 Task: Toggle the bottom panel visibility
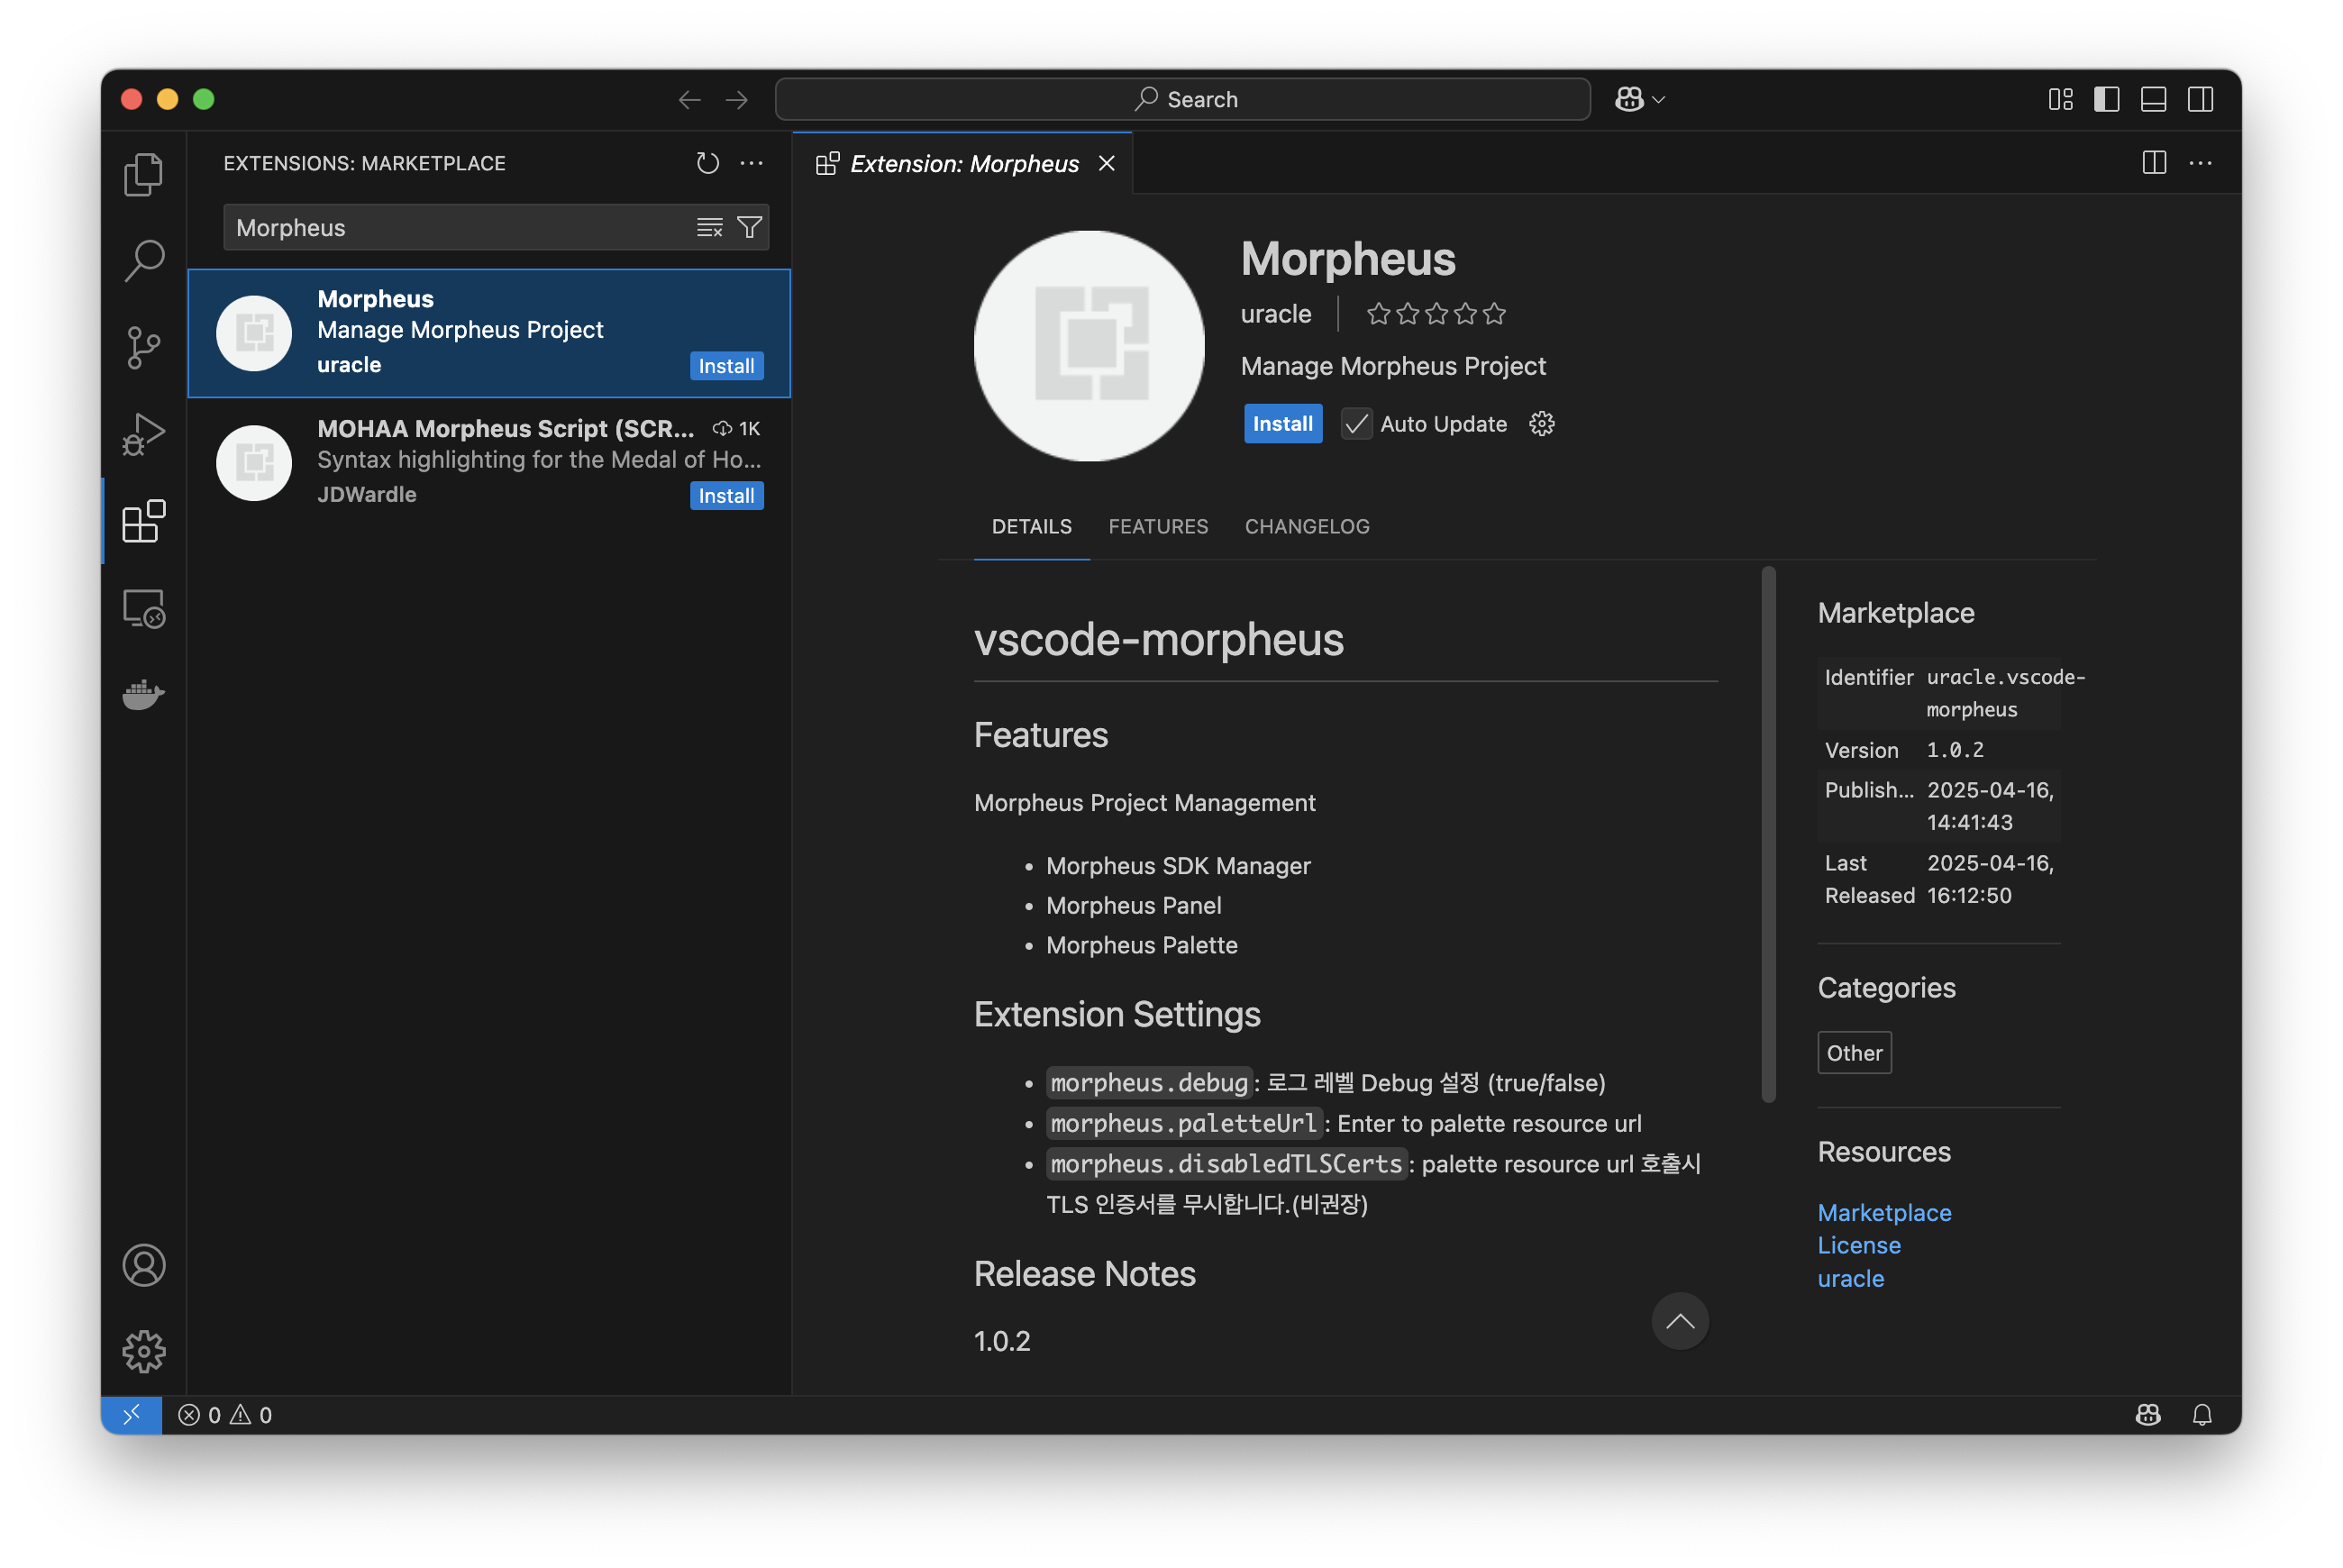coord(2153,99)
